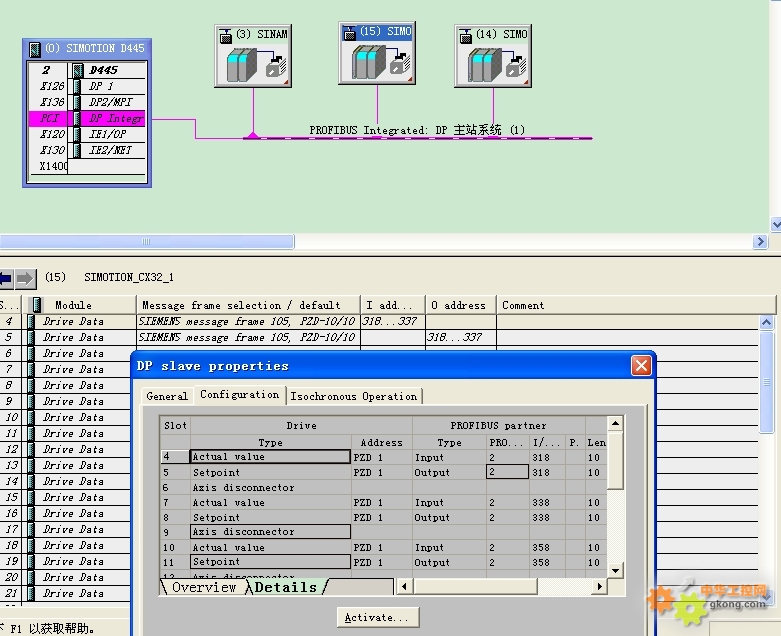Image resolution: width=781 pixels, height=636 pixels.
Task: Open the Isochronous Operation tab
Action: tap(354, 396)
